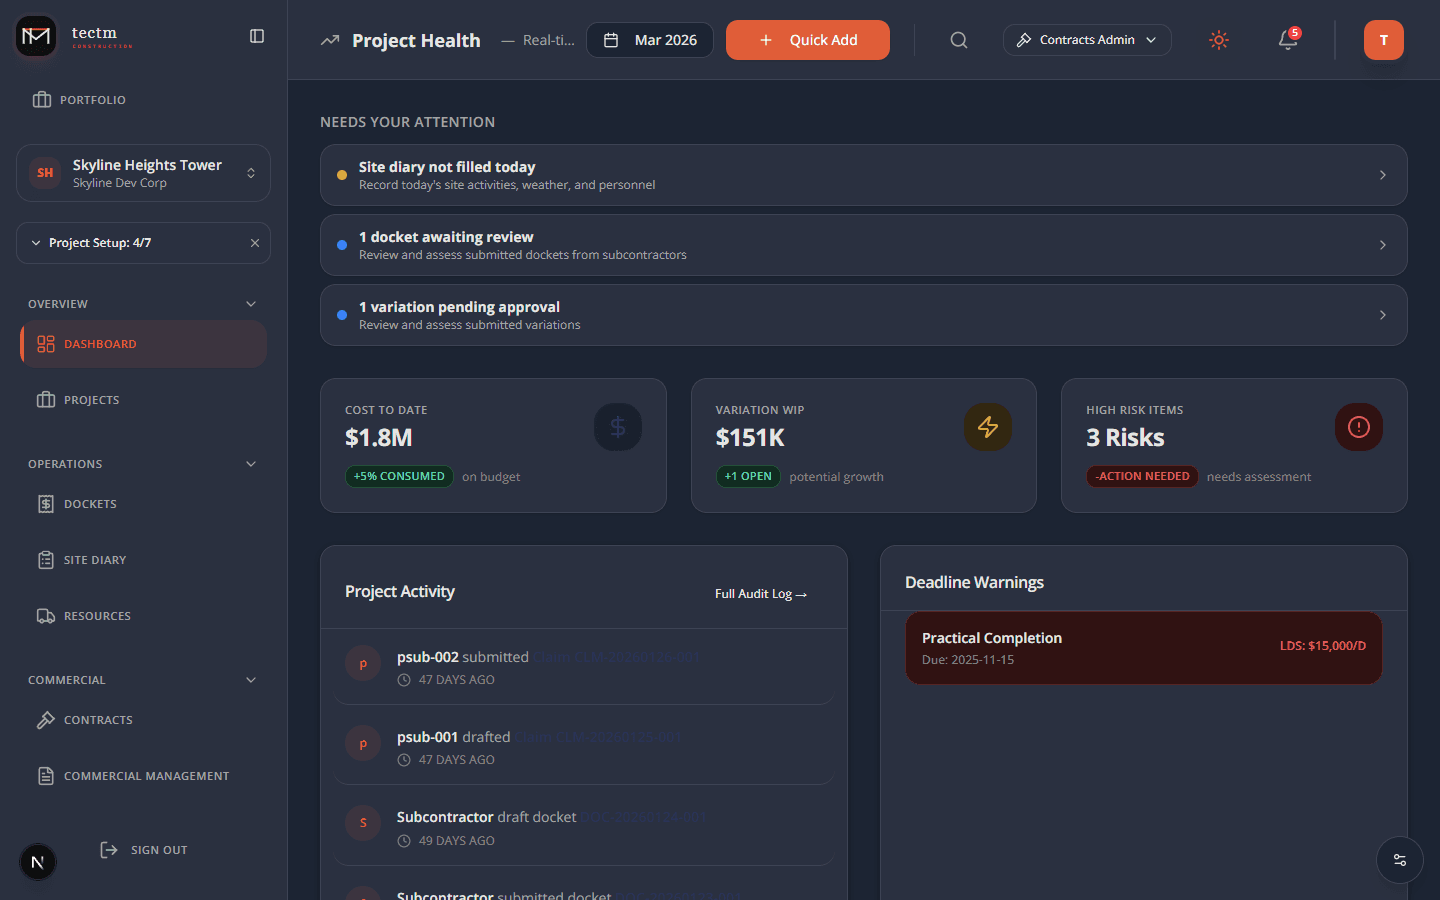Toggle the sidebar collapse control

257,35
